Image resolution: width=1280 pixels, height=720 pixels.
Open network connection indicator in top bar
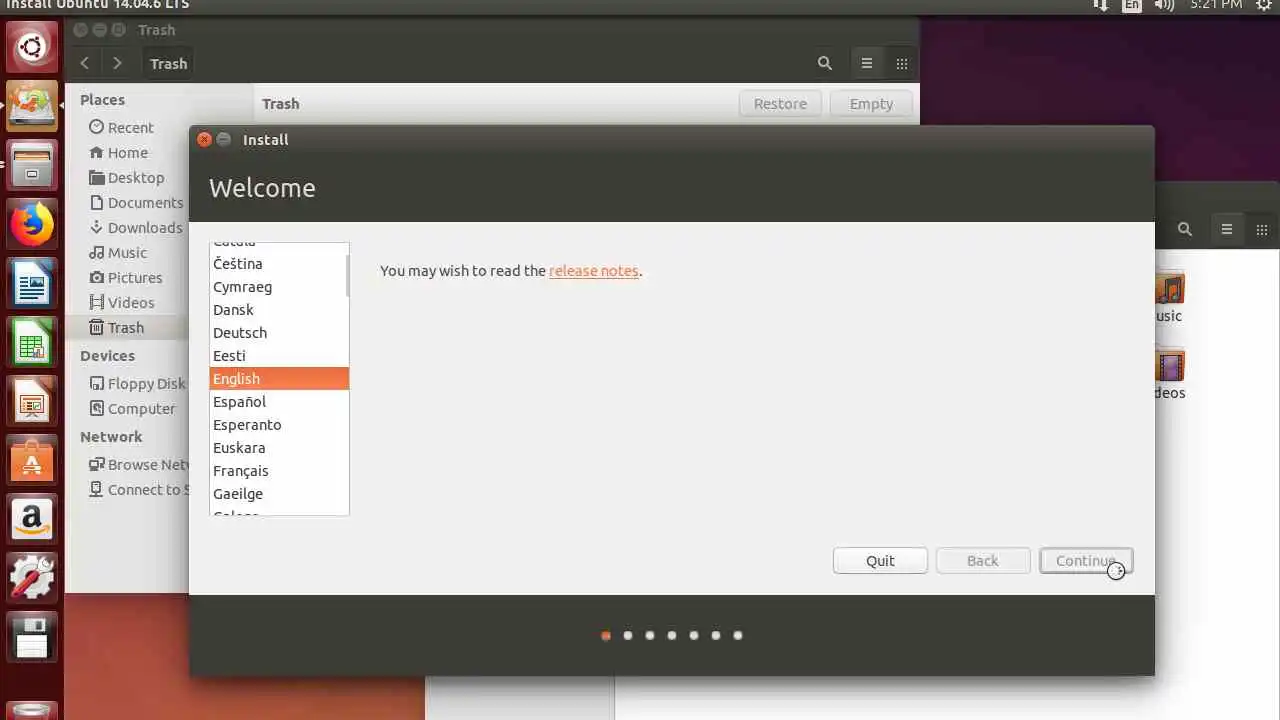point(1101,5)
